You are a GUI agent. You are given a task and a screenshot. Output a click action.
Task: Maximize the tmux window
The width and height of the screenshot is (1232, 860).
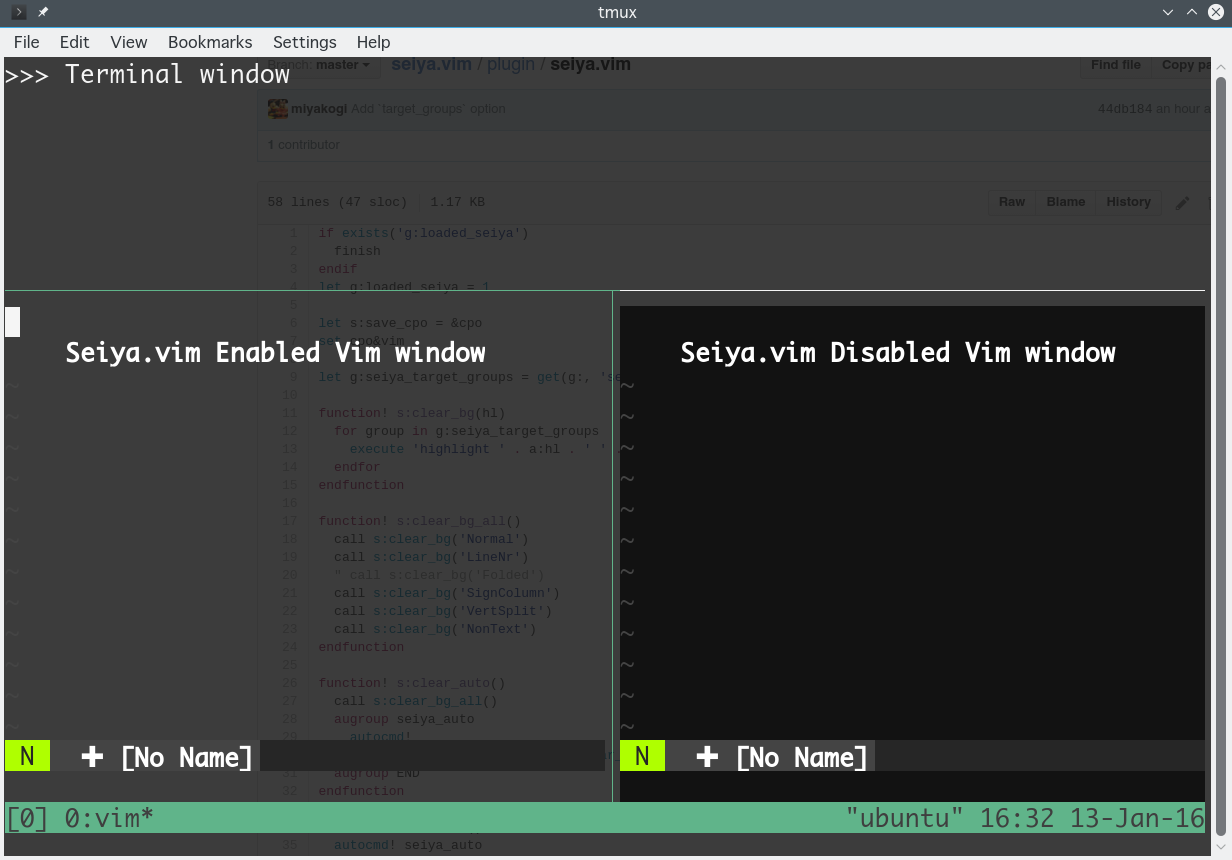click(1192, 12)
